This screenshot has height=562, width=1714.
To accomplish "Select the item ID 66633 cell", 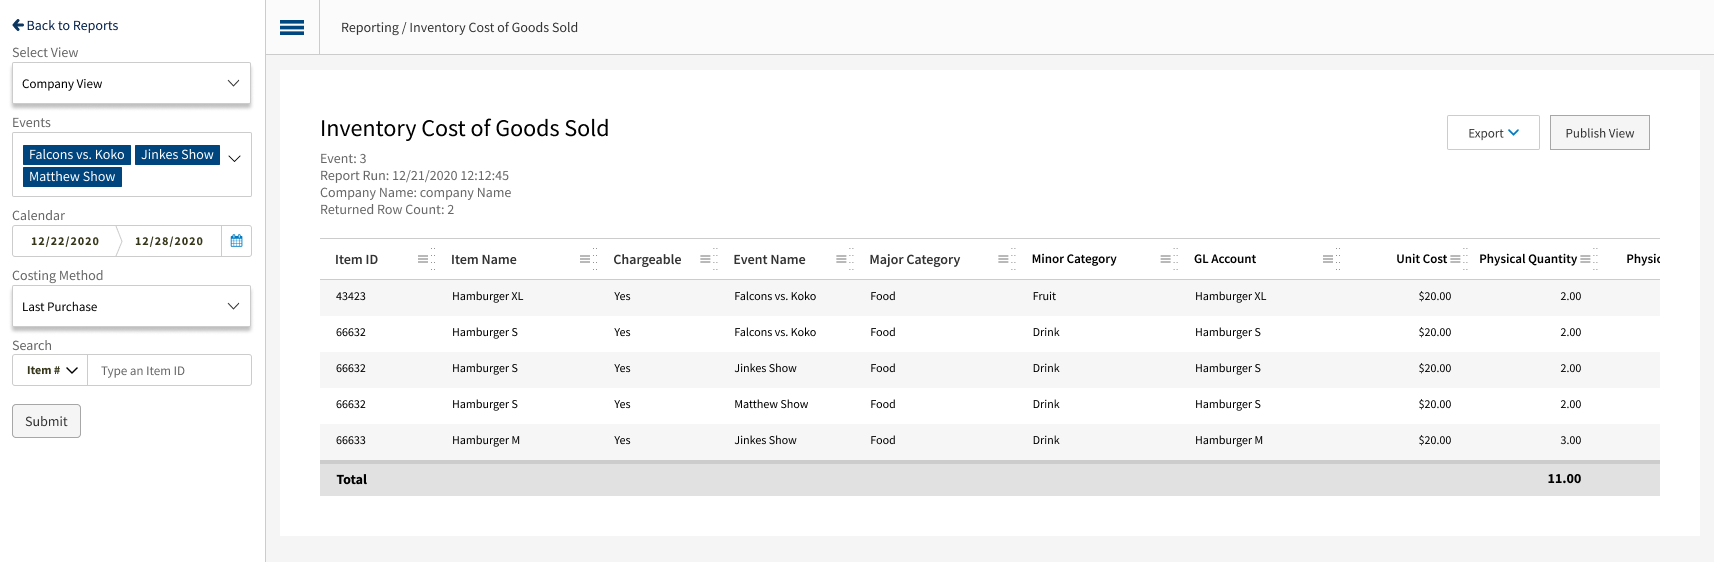I will point(351,440).
